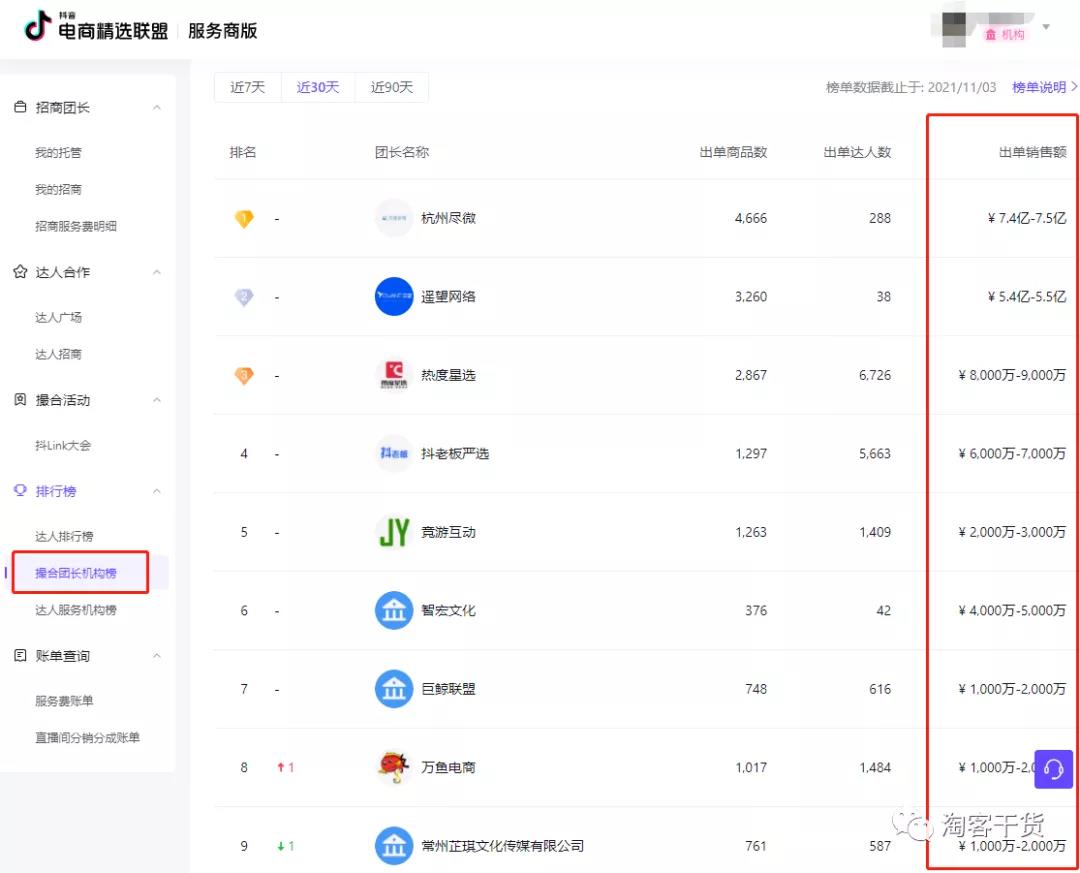The height and width of the screenshot is (873, 1080).
Task: Click the 招商团长 sidebar icon
Action: pos(20,107)
